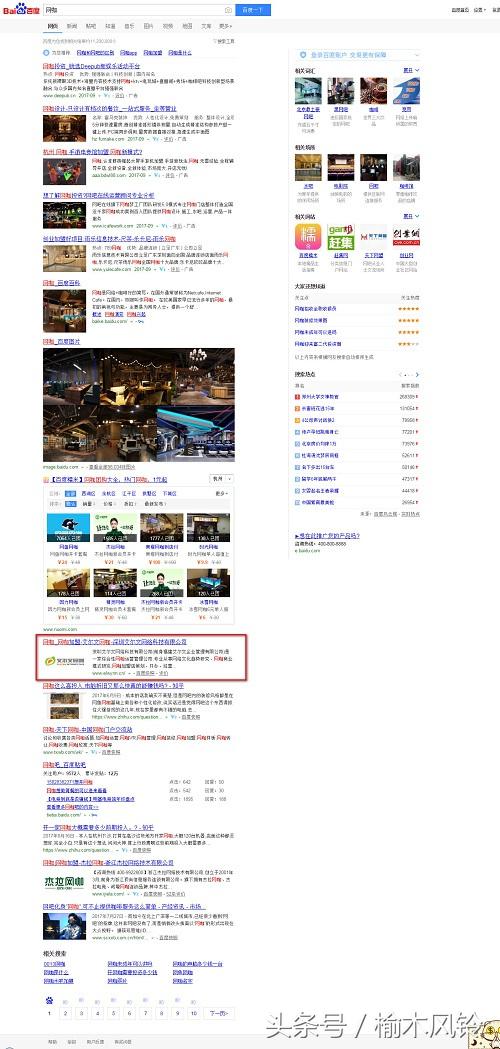Click Baidu paw icon above page 1
This screenshot has height=1049, width=500.
(x=49, y=1001)
